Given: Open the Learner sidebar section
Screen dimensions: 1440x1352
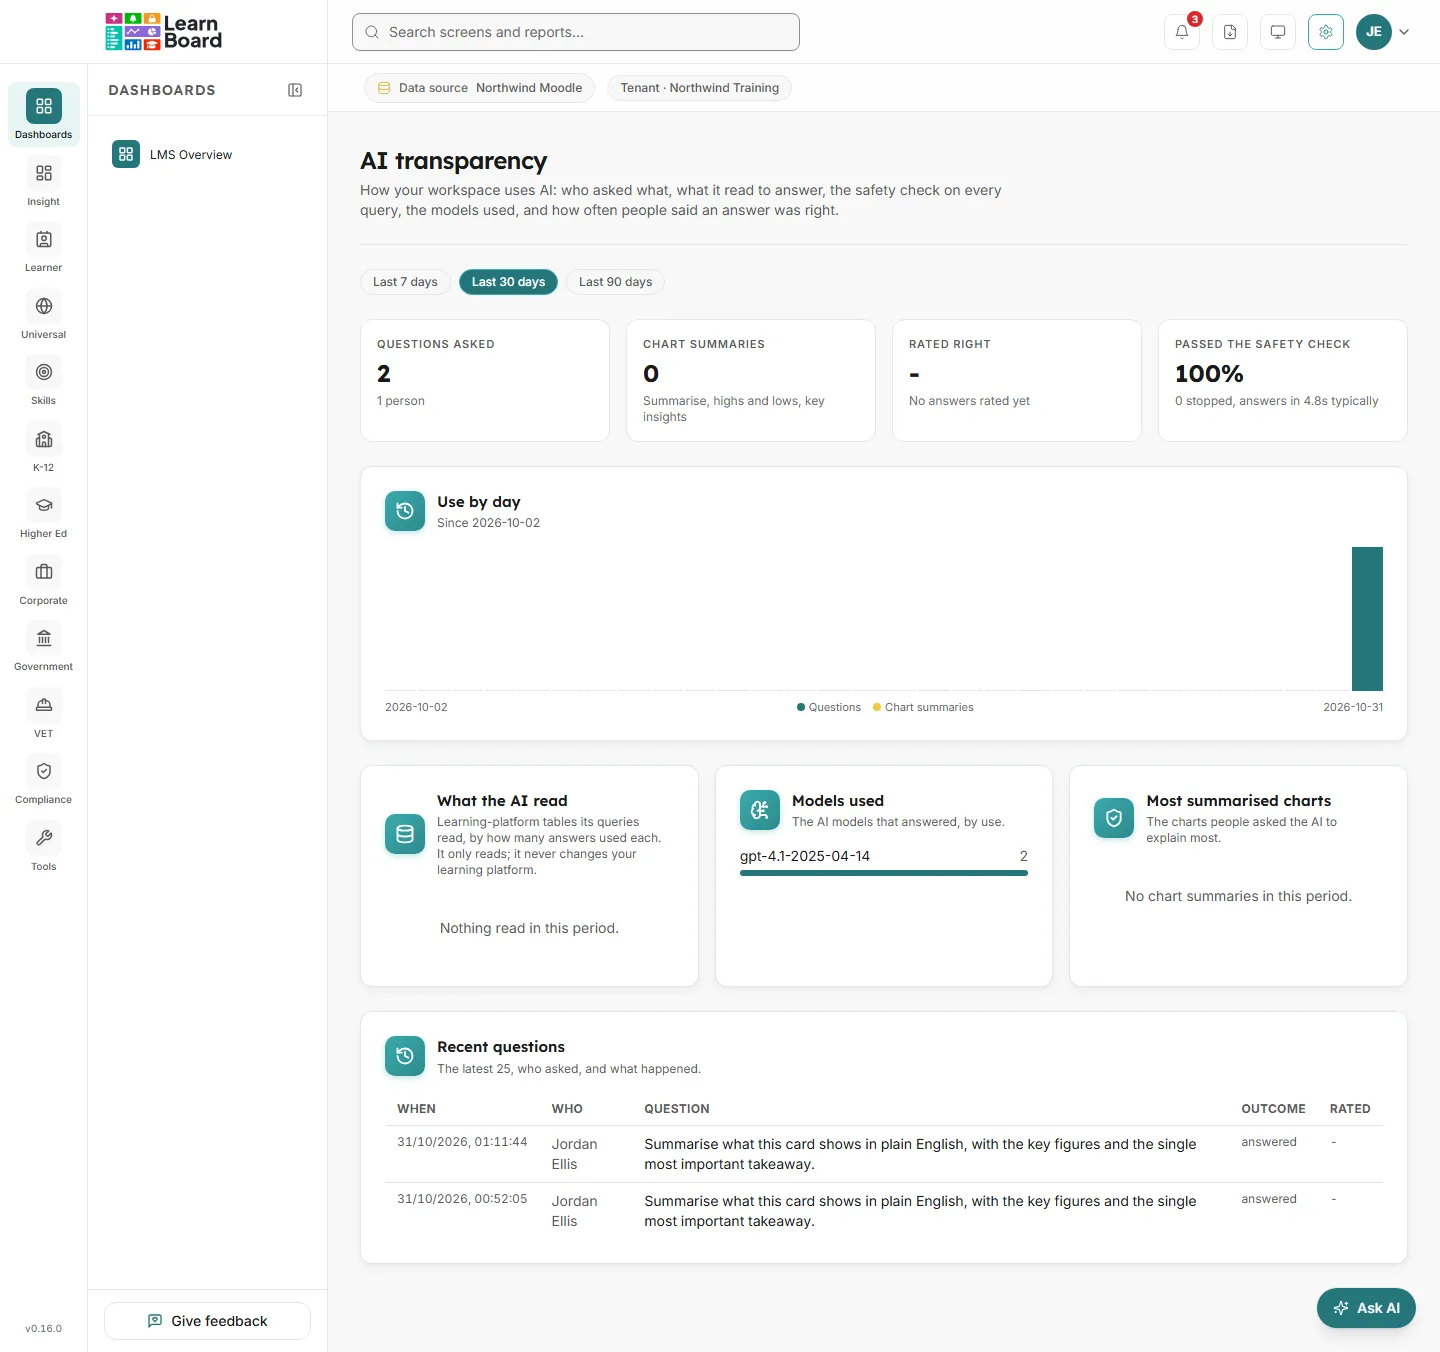Looking at the screenshot, I should (x=44, y=248).
